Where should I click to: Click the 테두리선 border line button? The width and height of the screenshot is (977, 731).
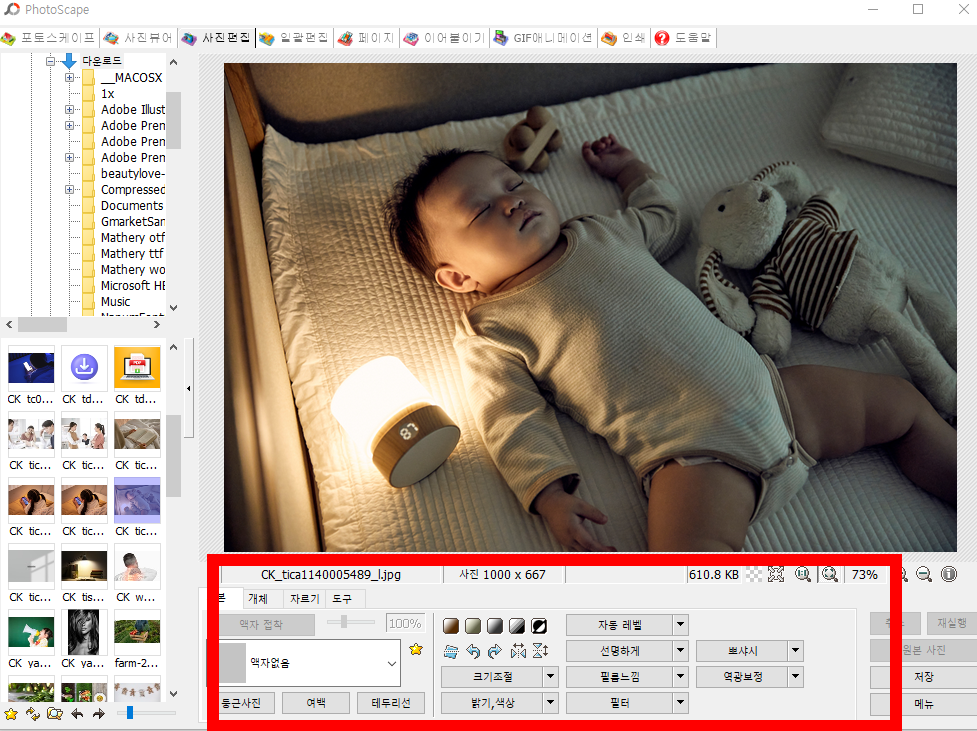tap(391, 703)
